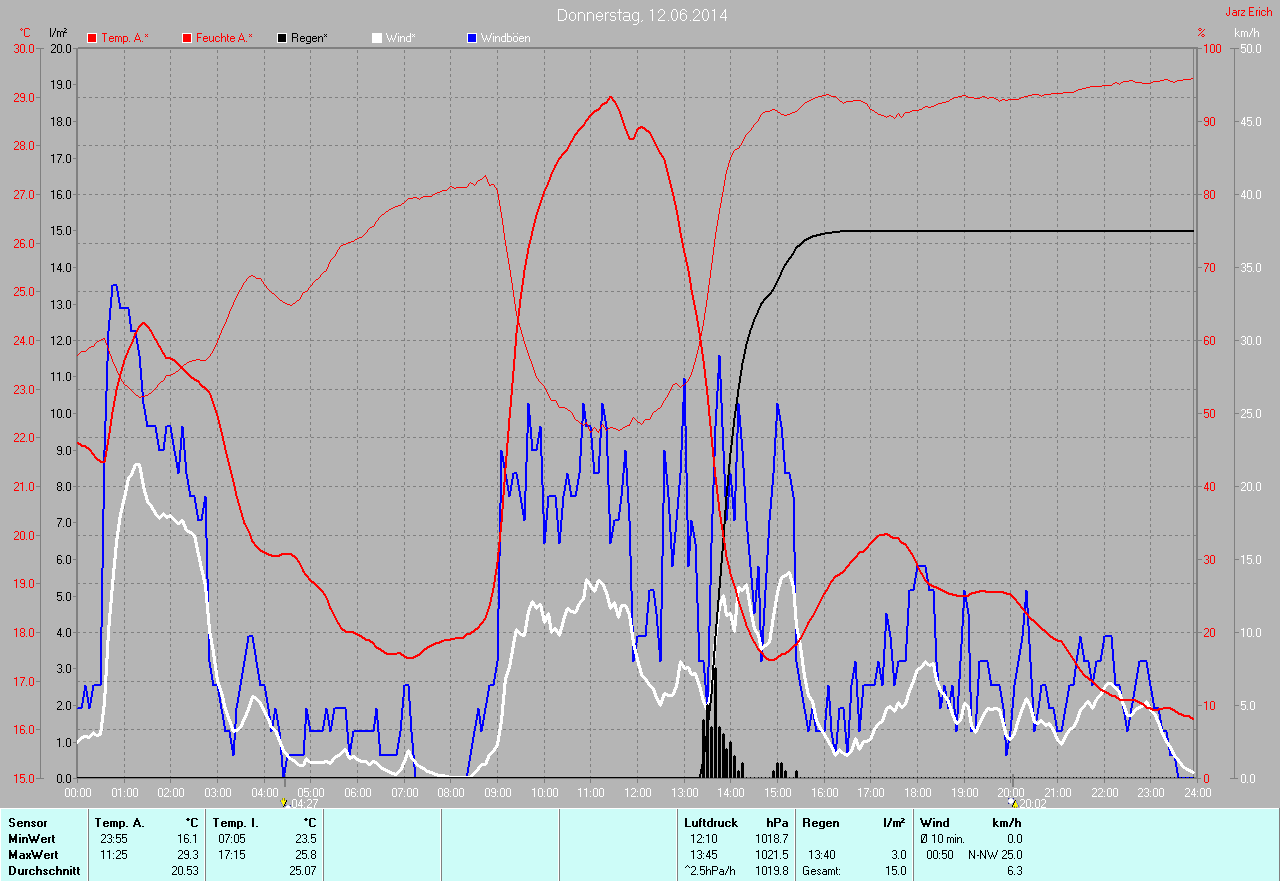
Task: Click the "Windböen" legend label
Action: (506, 38)
